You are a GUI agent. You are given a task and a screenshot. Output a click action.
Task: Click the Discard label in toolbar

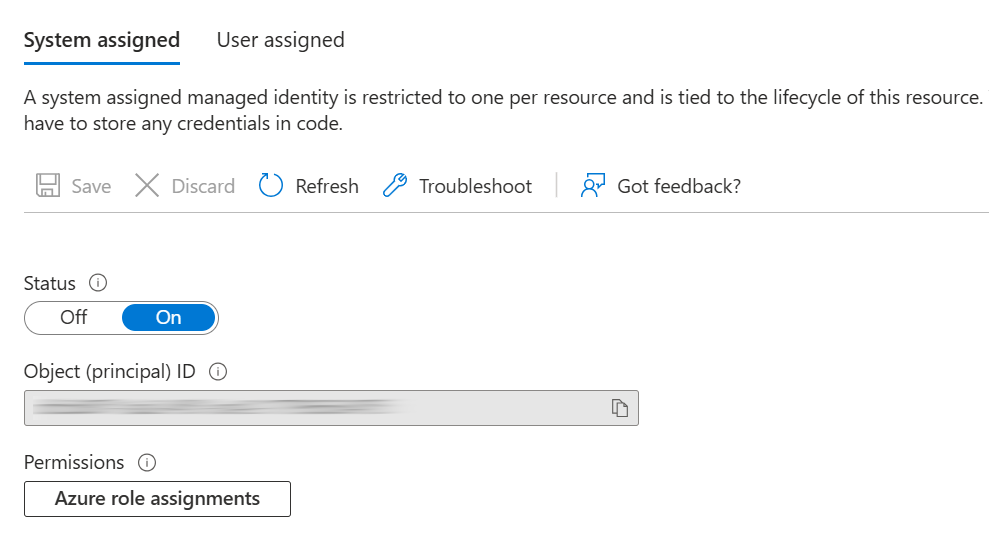[203, 186]
